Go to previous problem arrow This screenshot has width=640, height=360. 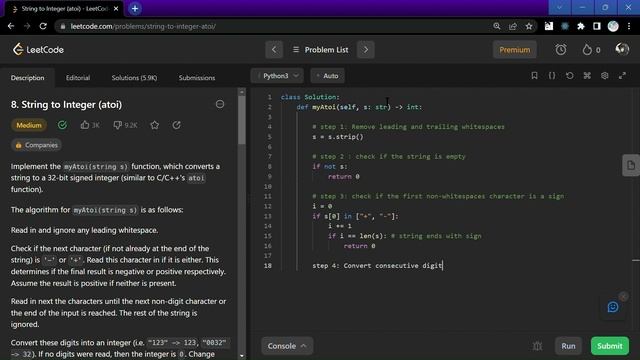pos(274,50)
